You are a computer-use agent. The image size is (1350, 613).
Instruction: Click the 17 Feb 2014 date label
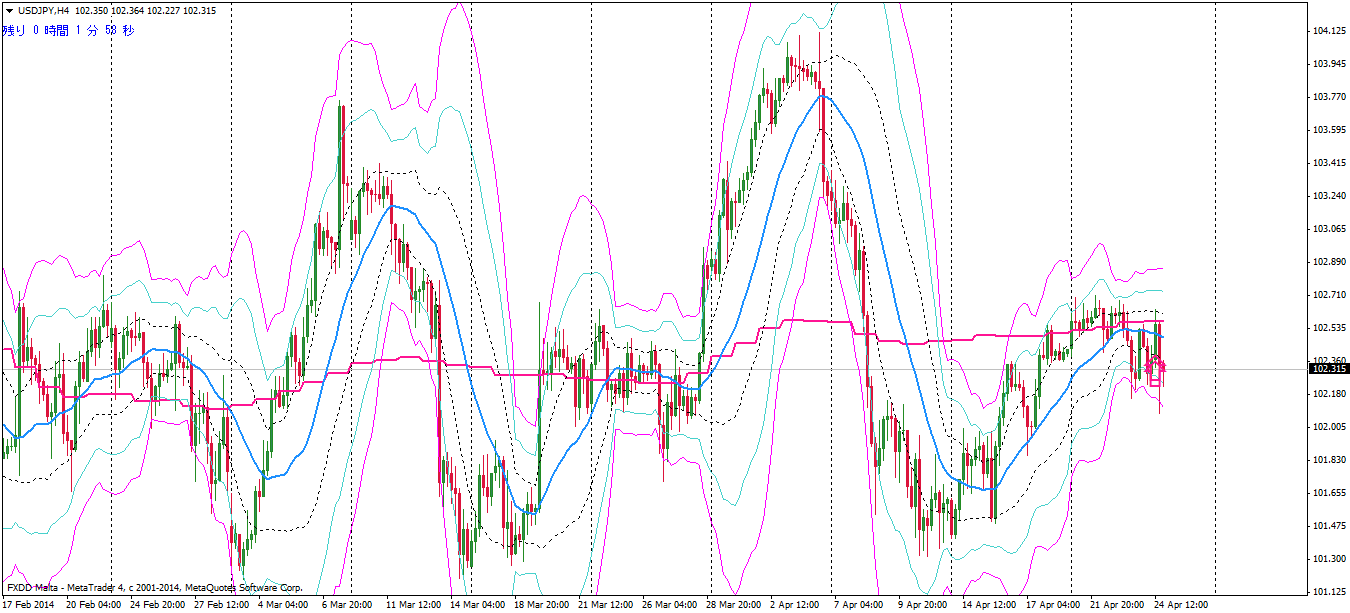[29, 605]
